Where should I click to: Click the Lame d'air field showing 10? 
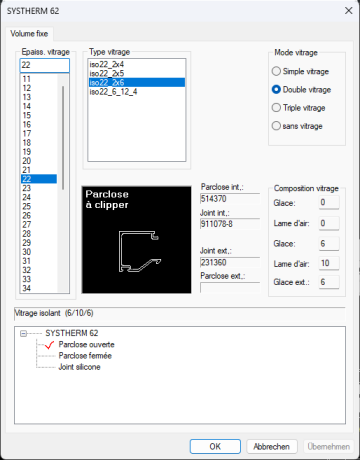click(329, 263)
